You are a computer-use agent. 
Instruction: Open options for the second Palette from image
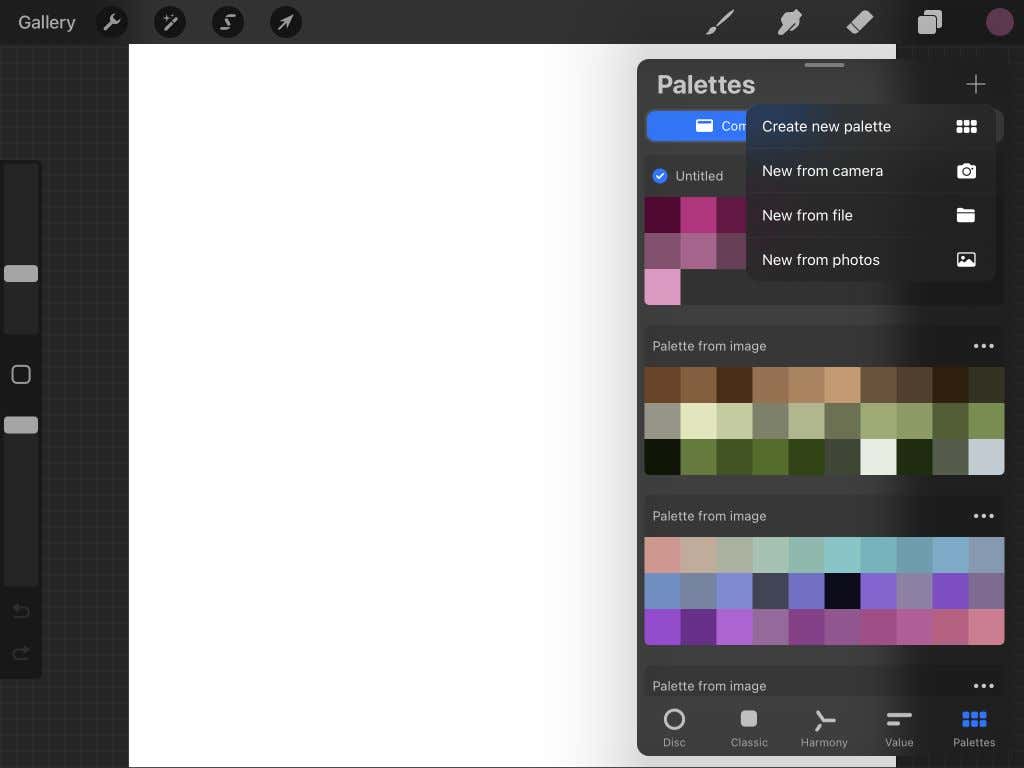984,516
